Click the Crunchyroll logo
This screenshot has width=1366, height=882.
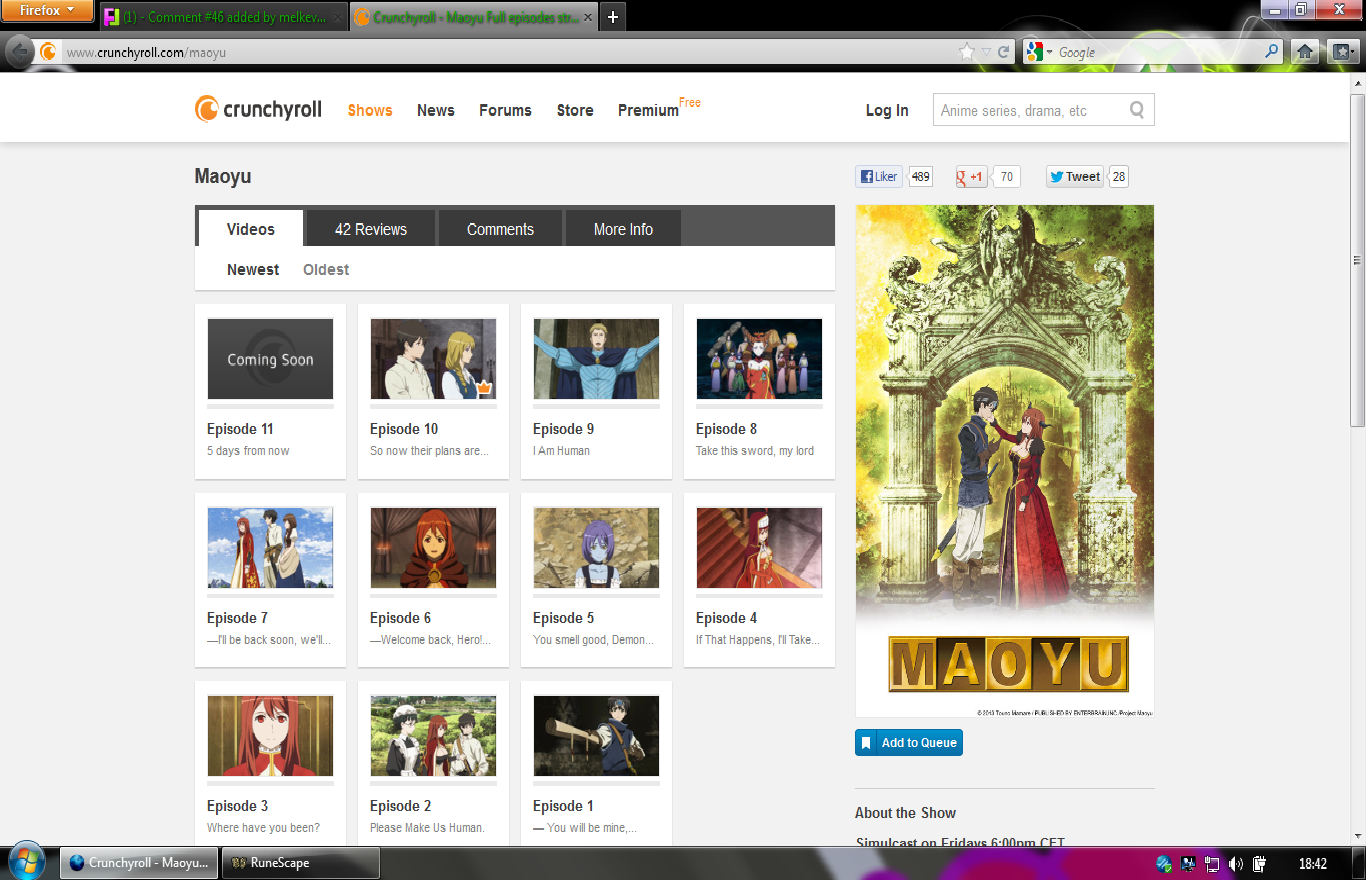click(258, 109)
